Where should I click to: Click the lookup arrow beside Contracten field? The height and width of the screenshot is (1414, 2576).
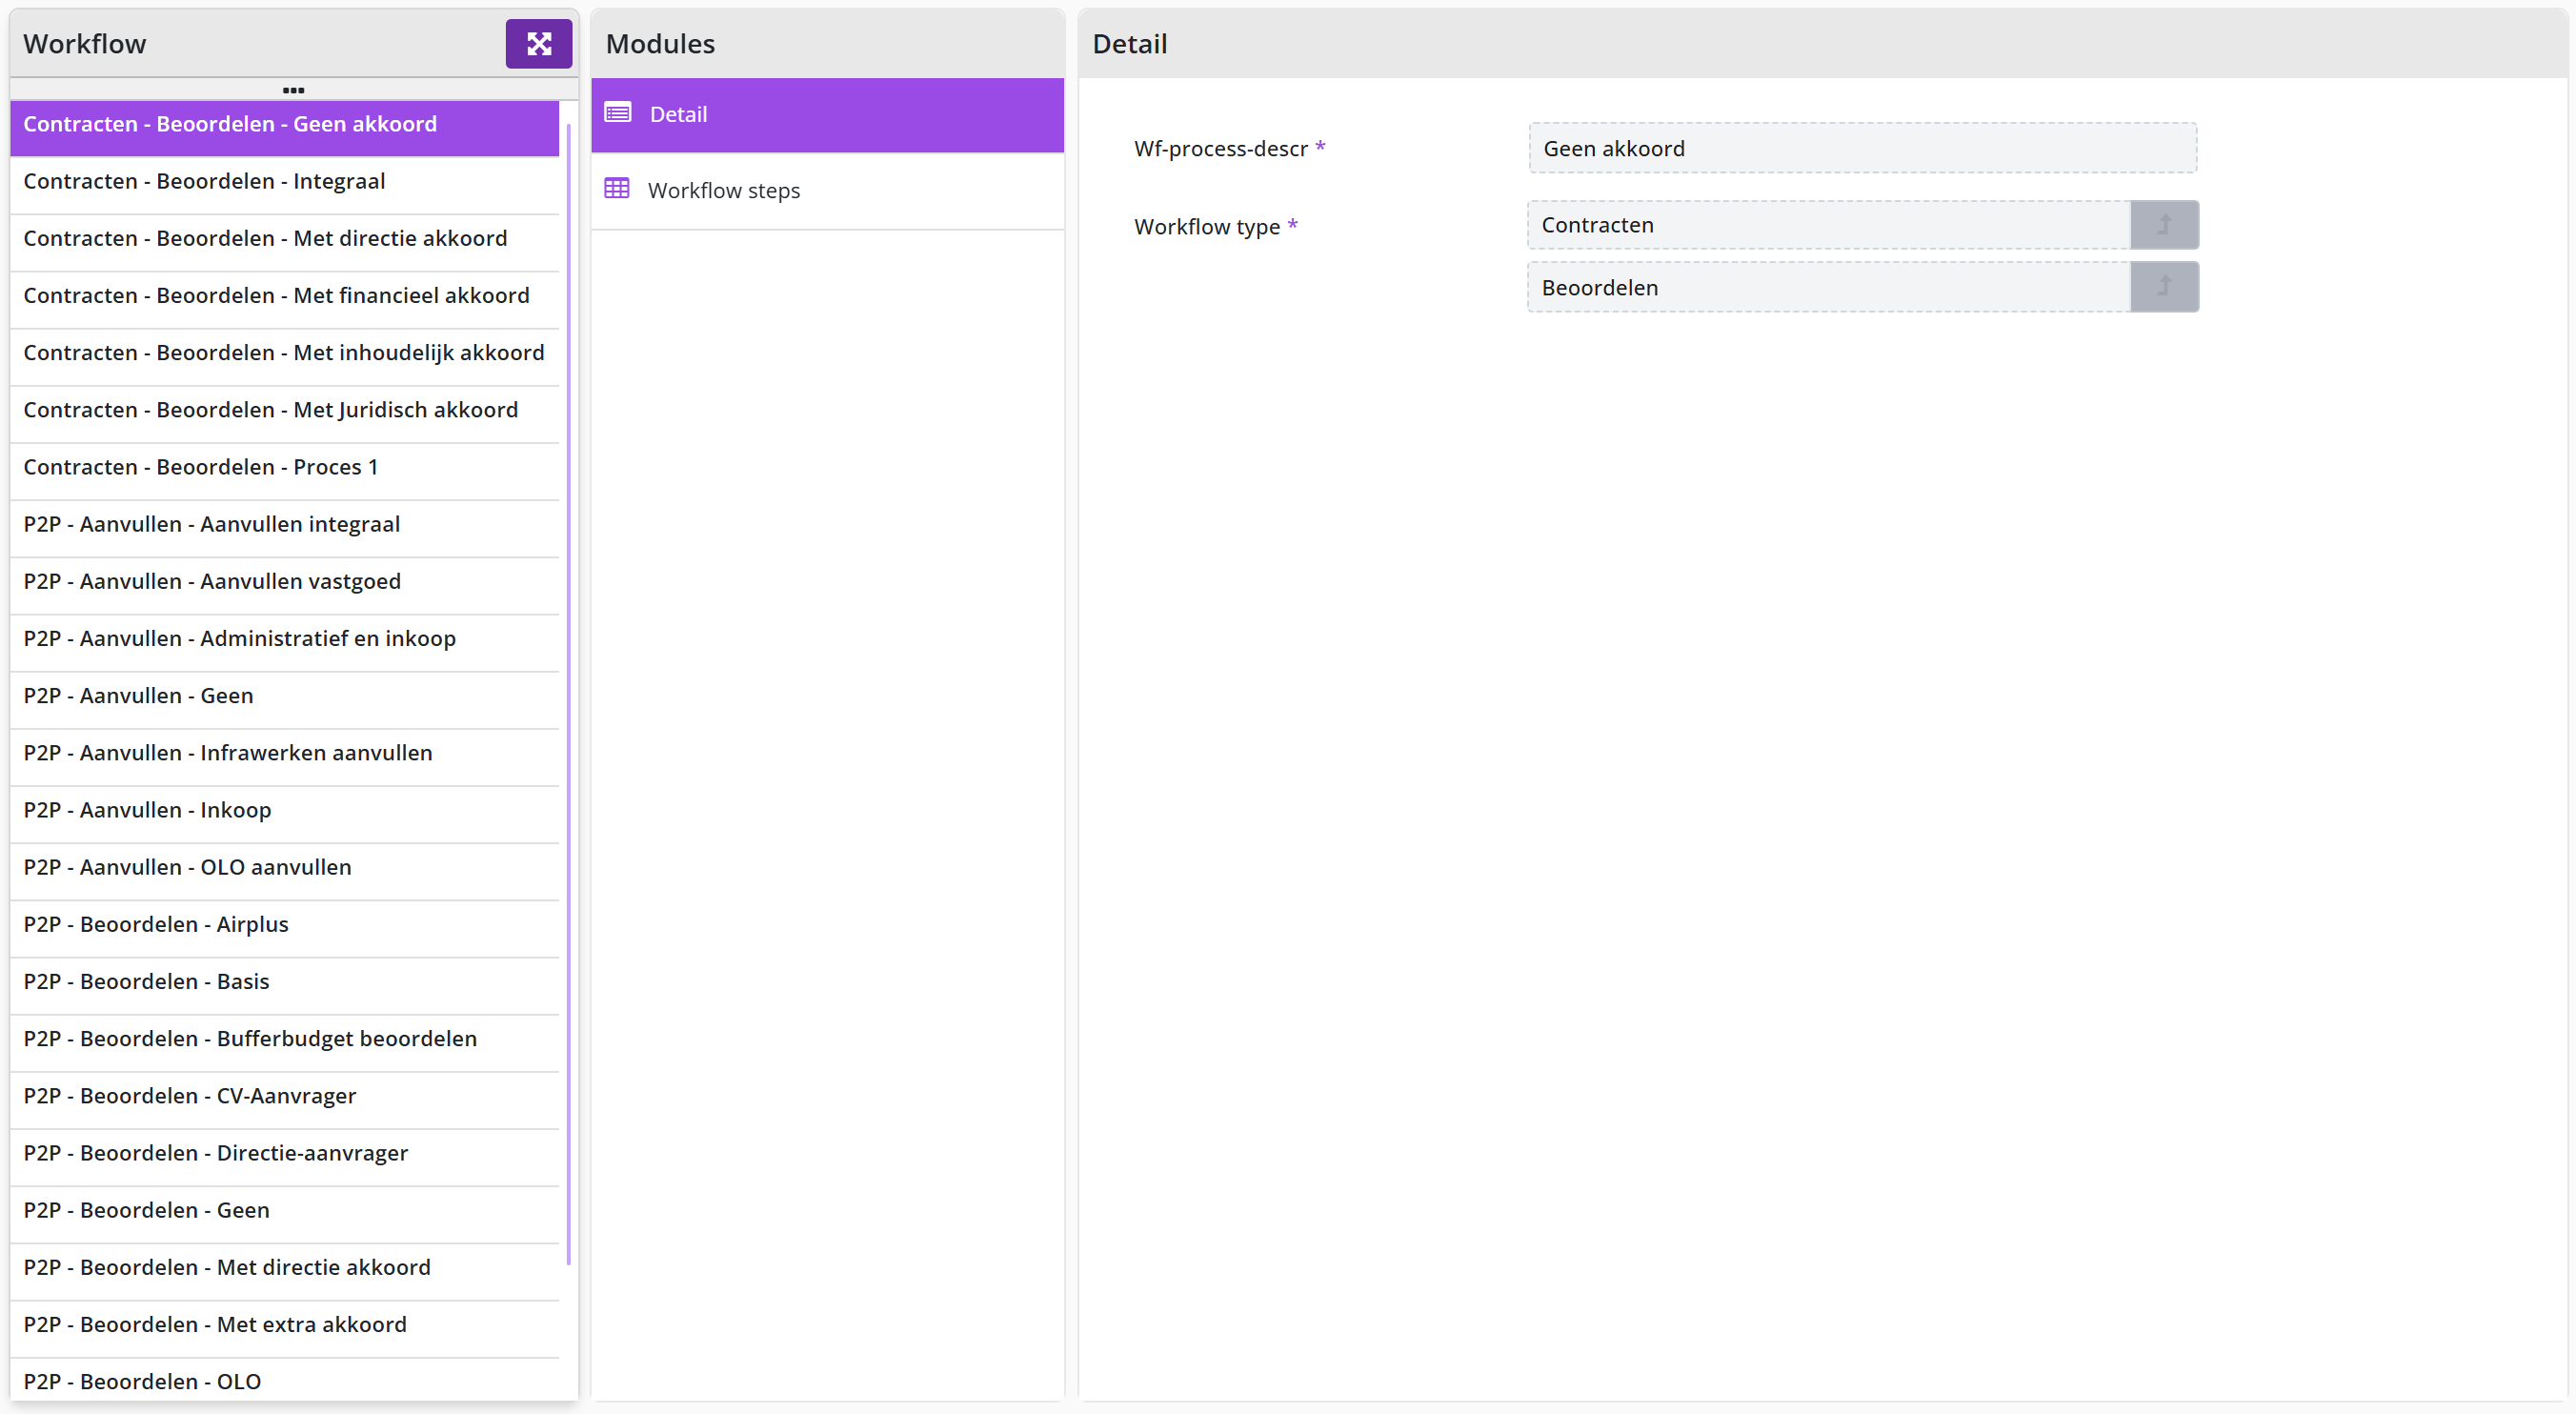tap(2164, 225)
